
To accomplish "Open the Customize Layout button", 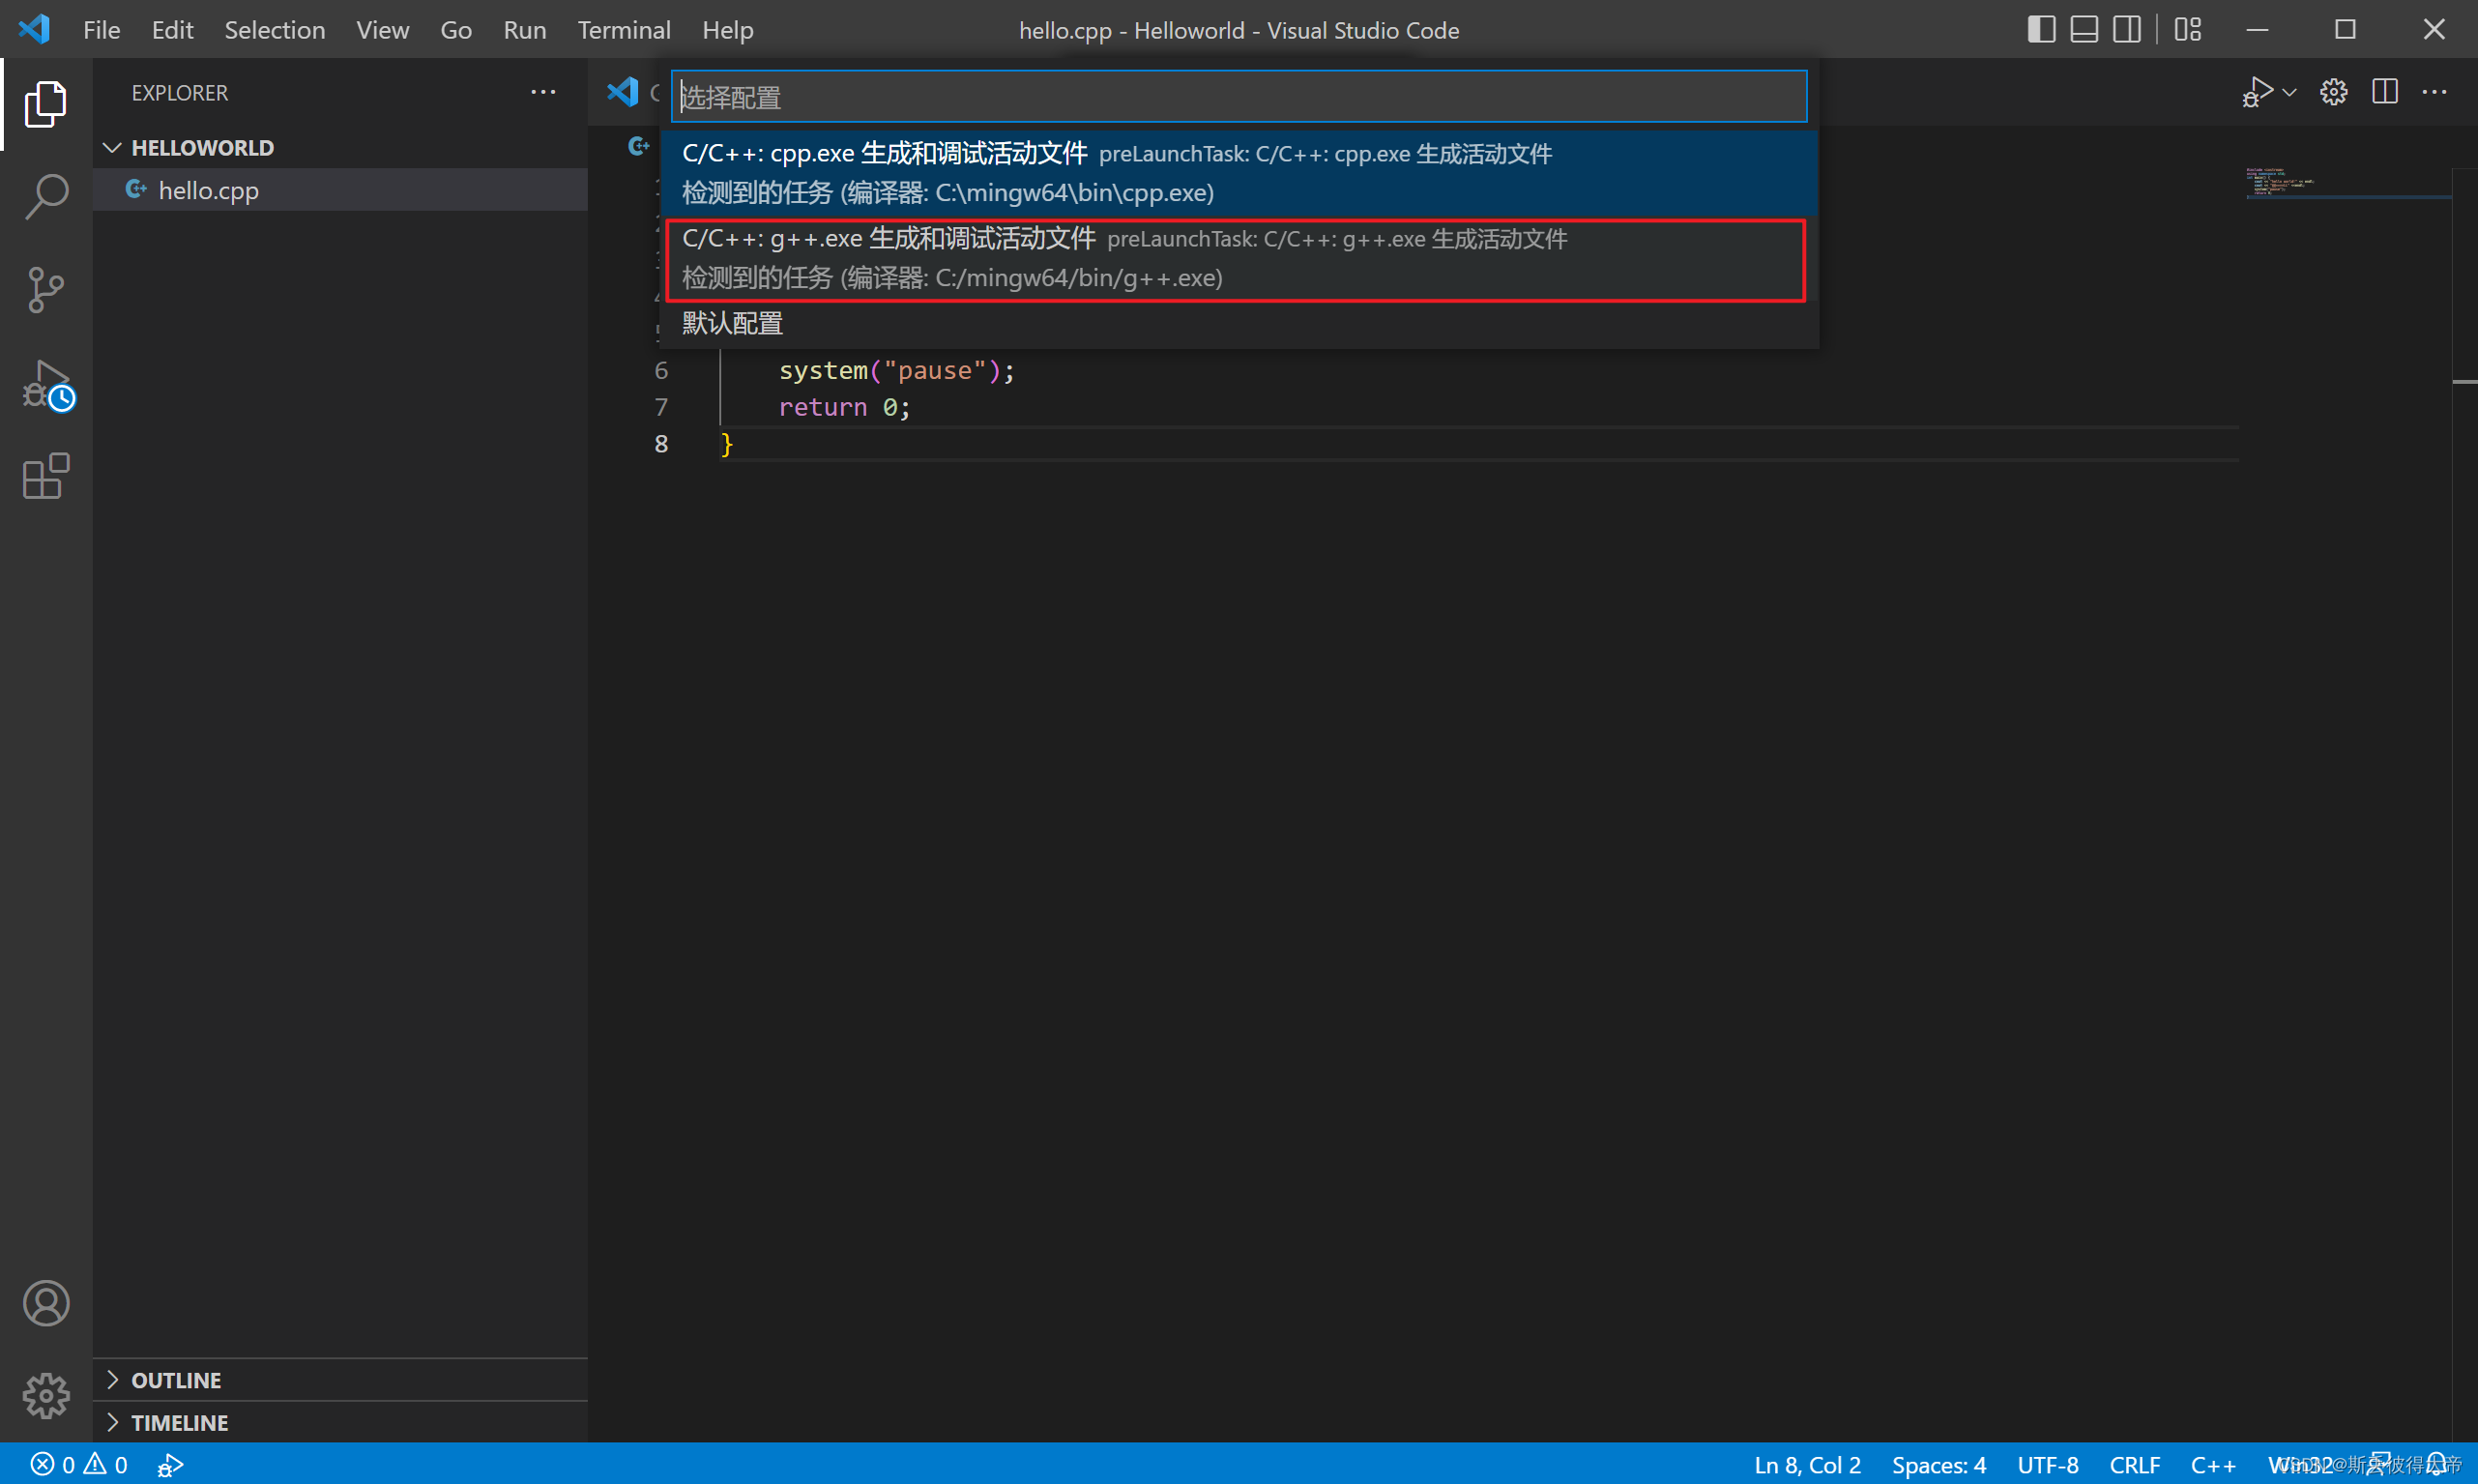I will tap(2188, 30).
